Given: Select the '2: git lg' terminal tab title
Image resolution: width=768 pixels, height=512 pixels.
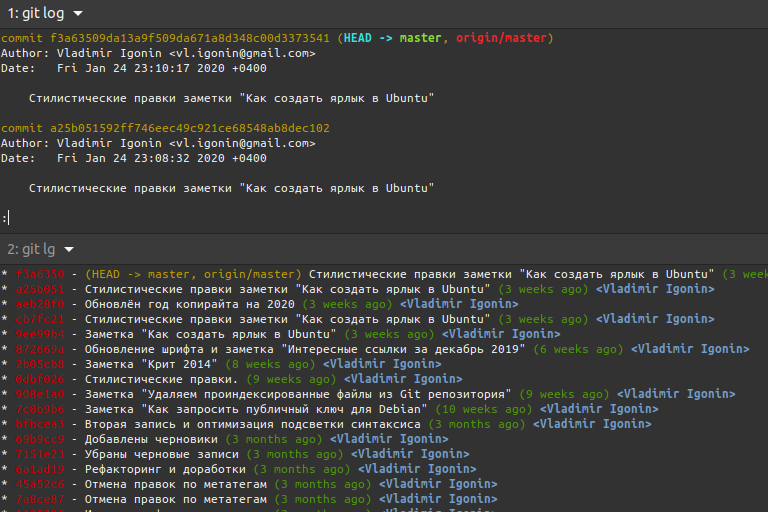Looking at the screenshot, I should click(31, 249).
